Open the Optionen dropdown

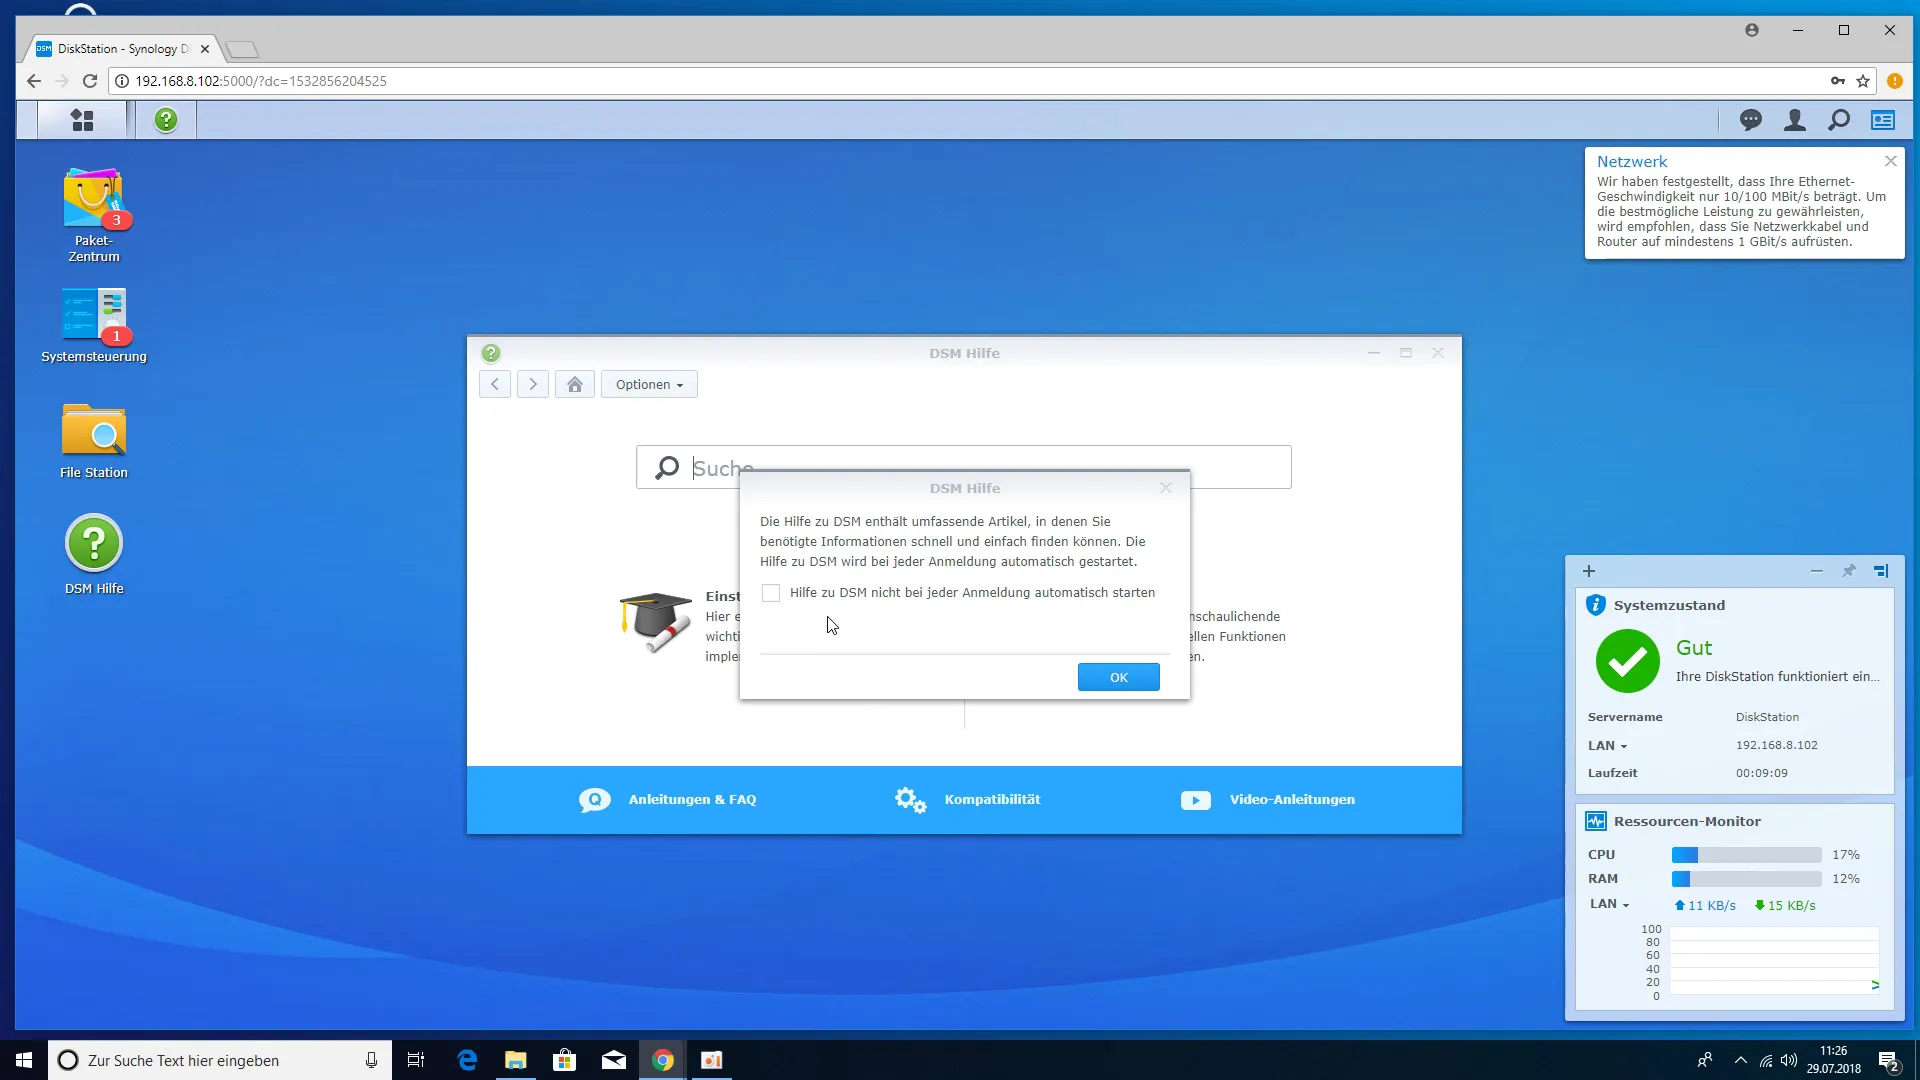pos(649,384)
